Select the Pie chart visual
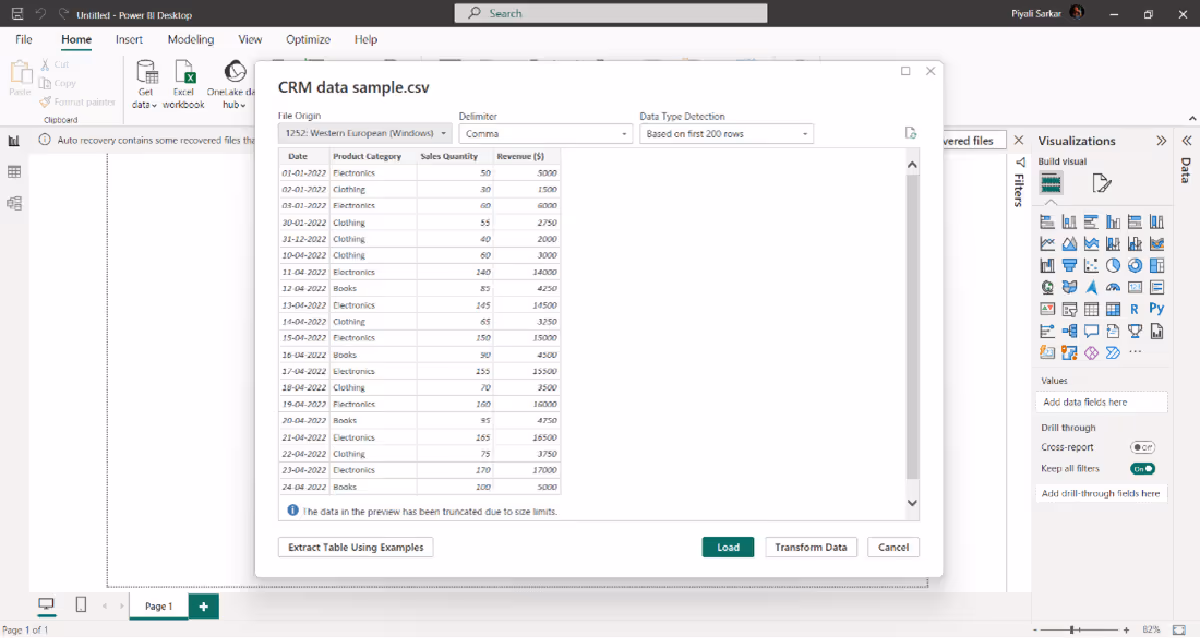1200x638 pixels. coord(1113,266)
